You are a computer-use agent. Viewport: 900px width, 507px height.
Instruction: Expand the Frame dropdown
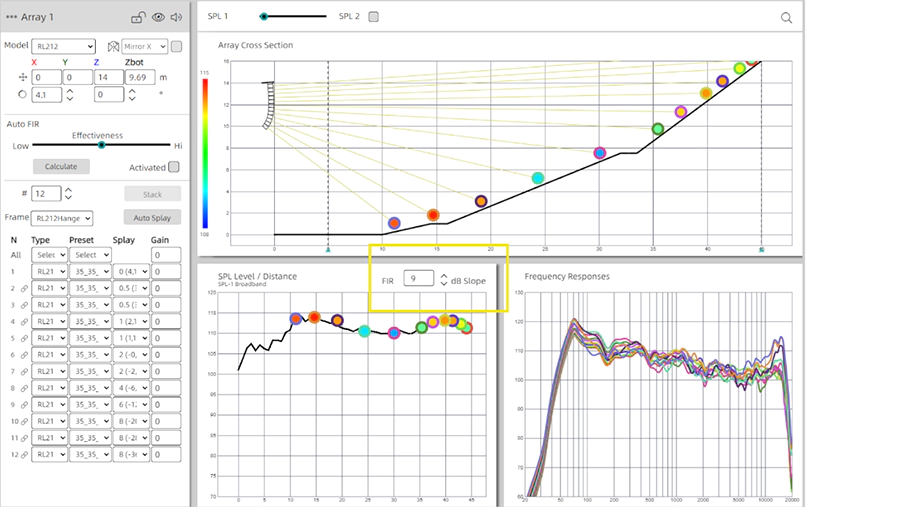[61, 217]
